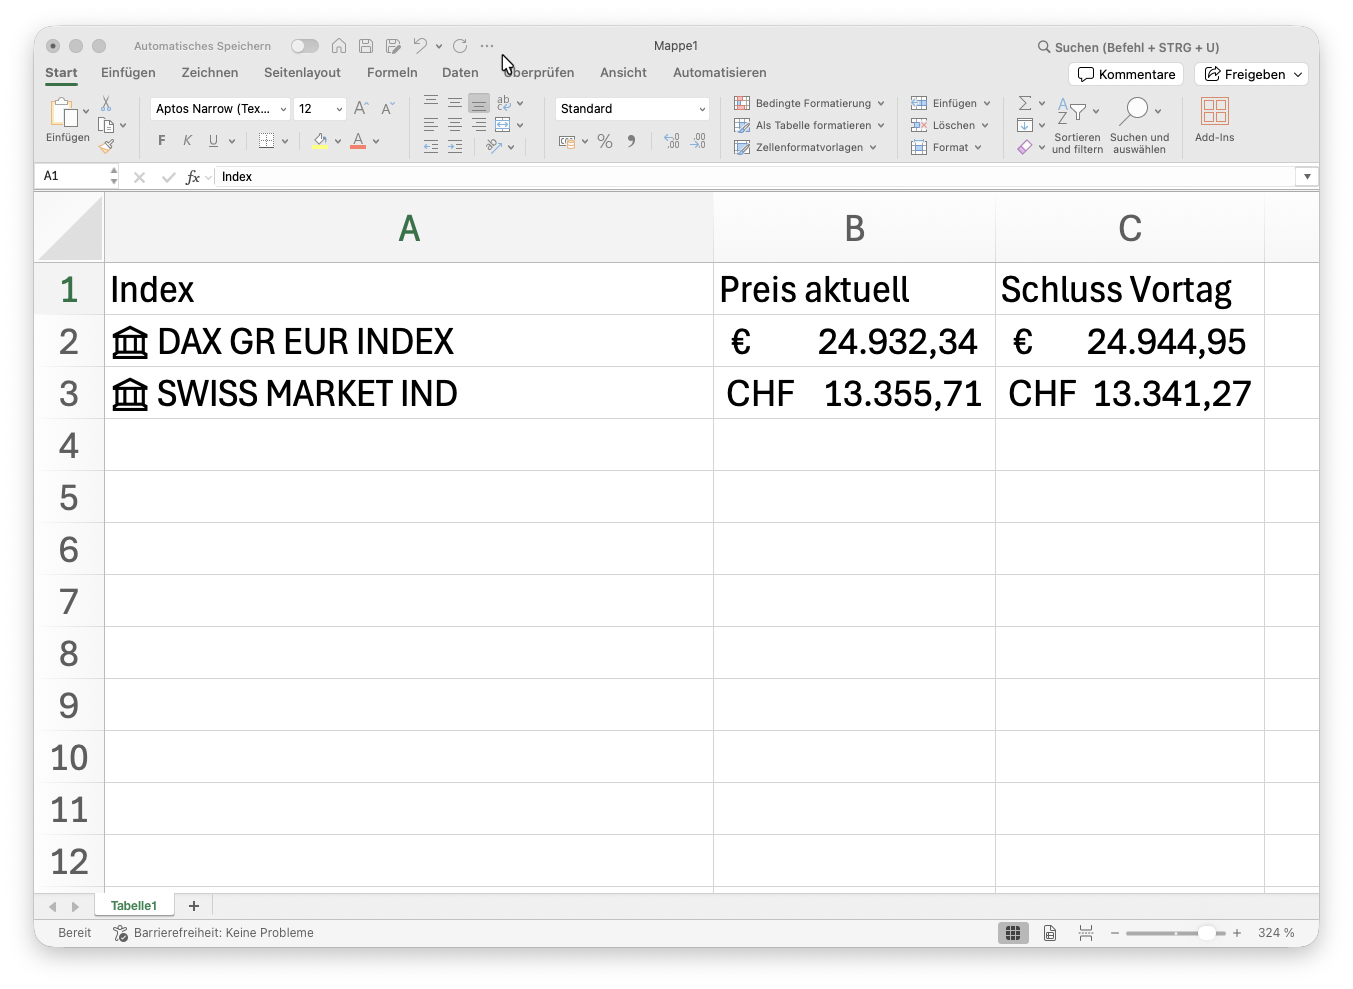Toggle bold F formatting

point(162,141)
